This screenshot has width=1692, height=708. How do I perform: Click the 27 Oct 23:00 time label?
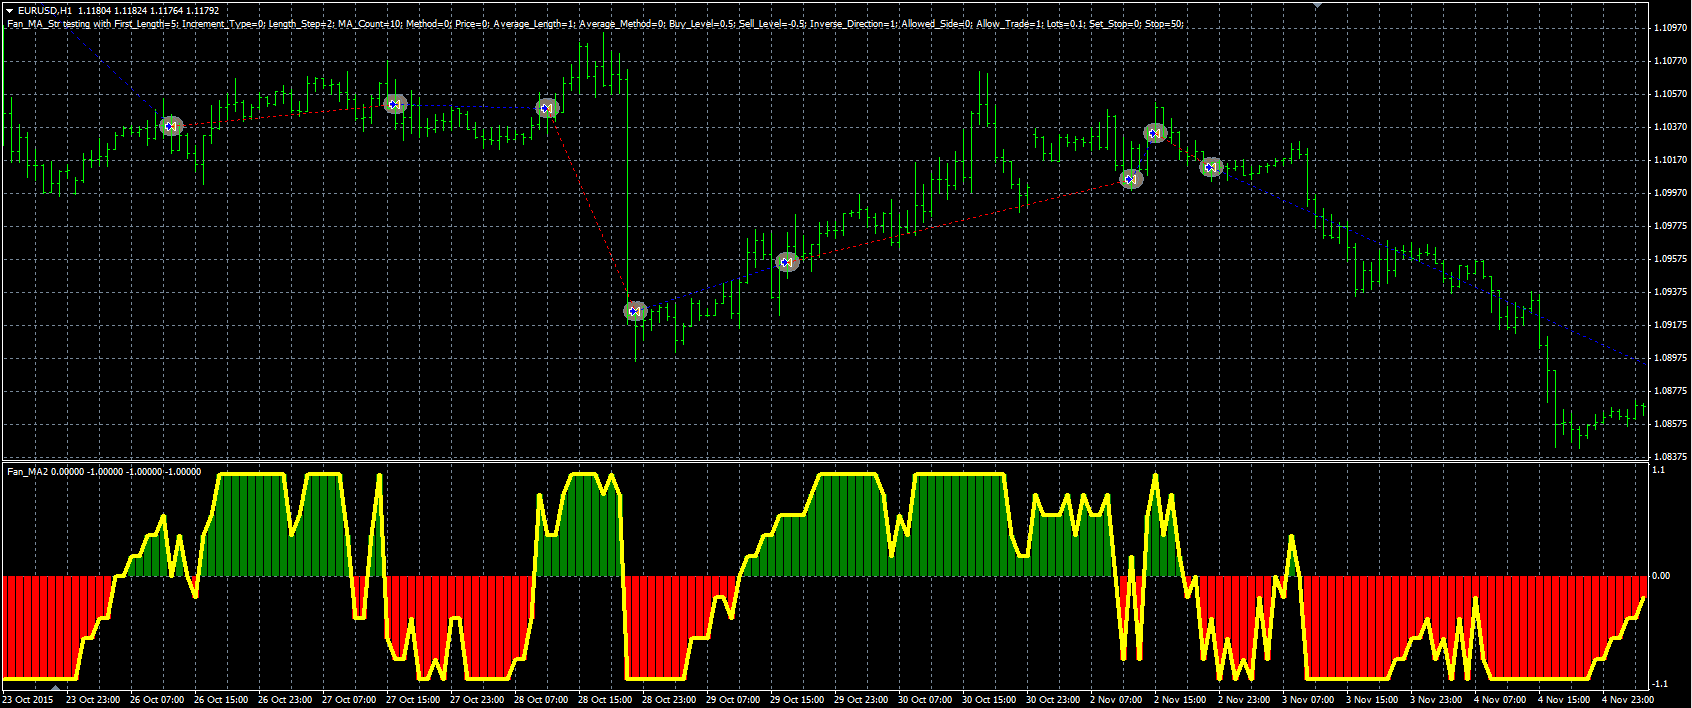(477, 700)
